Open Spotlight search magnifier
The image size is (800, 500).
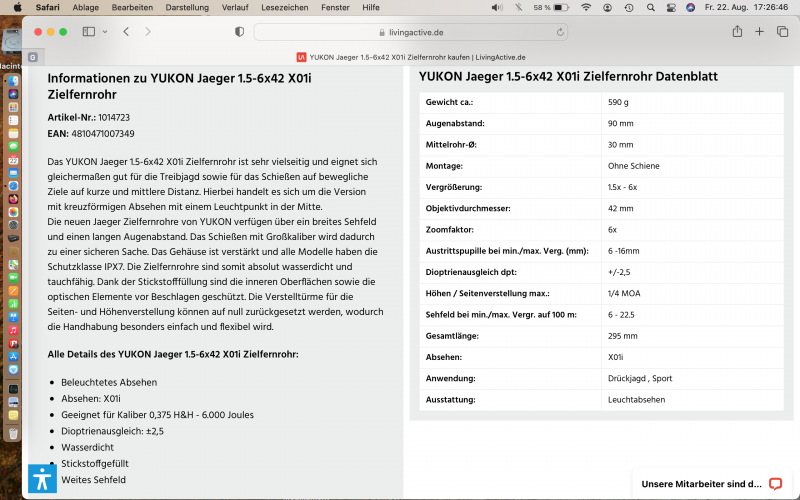pyautogui.click(x=651, y=7)
